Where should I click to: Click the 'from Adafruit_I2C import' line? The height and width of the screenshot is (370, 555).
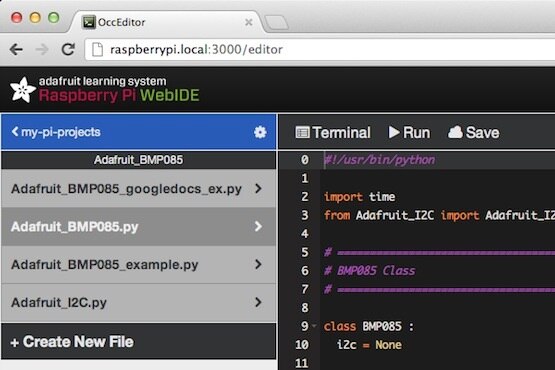[x=439, y=215]
